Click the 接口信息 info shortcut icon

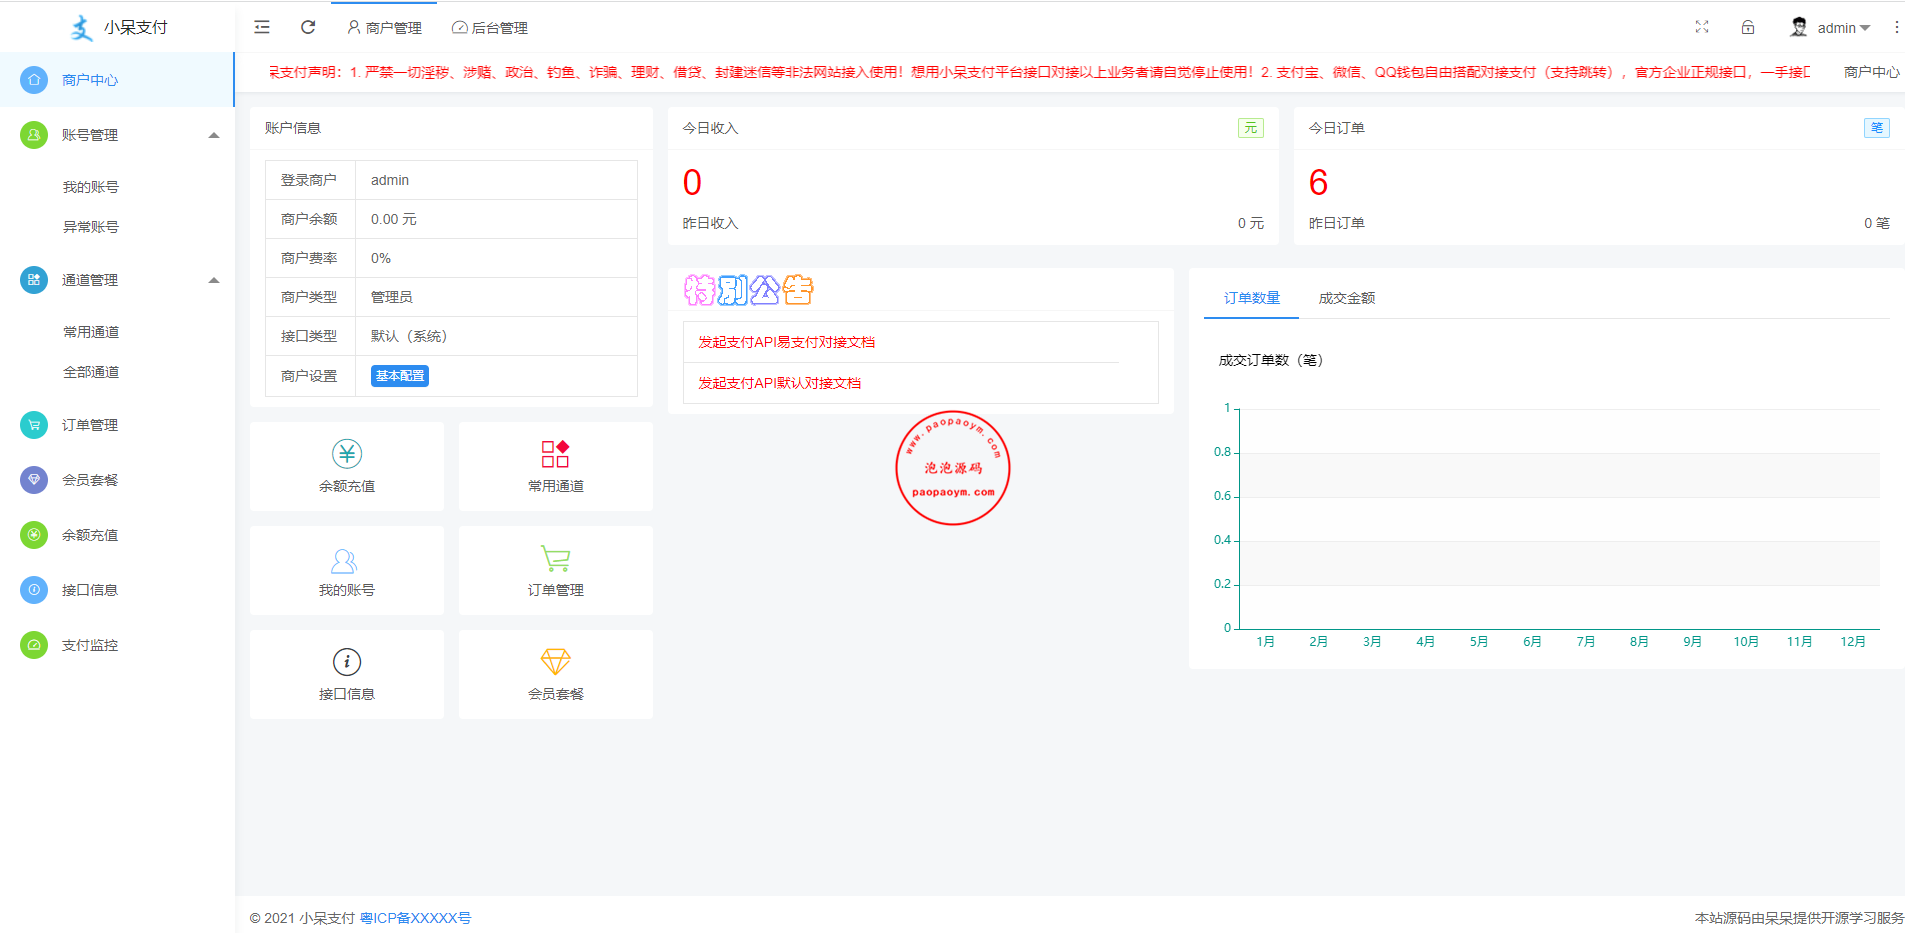(347, 662)
